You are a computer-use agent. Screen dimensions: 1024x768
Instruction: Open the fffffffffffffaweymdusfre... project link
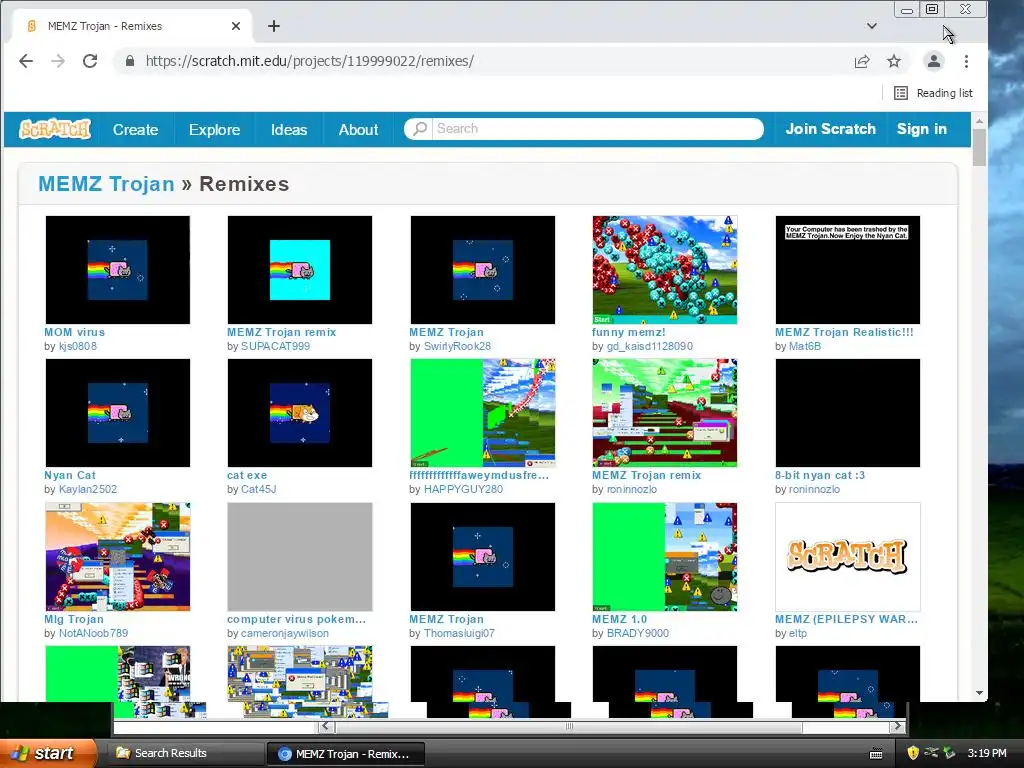(479, 475)
